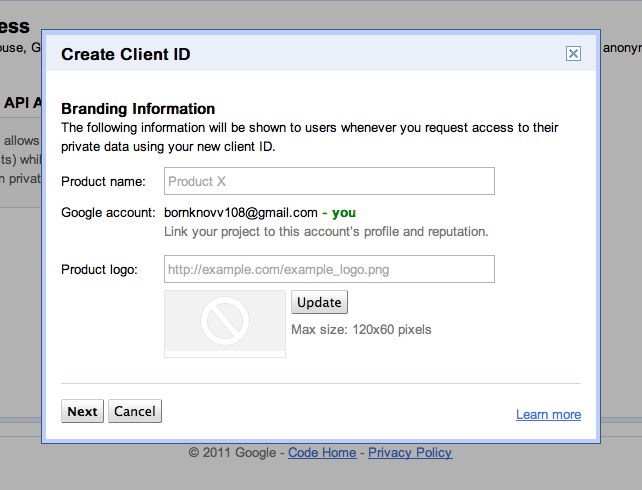The image size is (642, 490).
Task: Click the "Product name:" field label
Action: [x=103, y=182]
